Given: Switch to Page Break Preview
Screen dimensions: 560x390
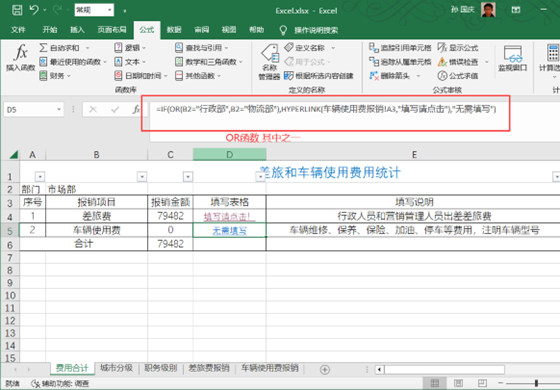Looking at the screenshot, I should 482,383.
